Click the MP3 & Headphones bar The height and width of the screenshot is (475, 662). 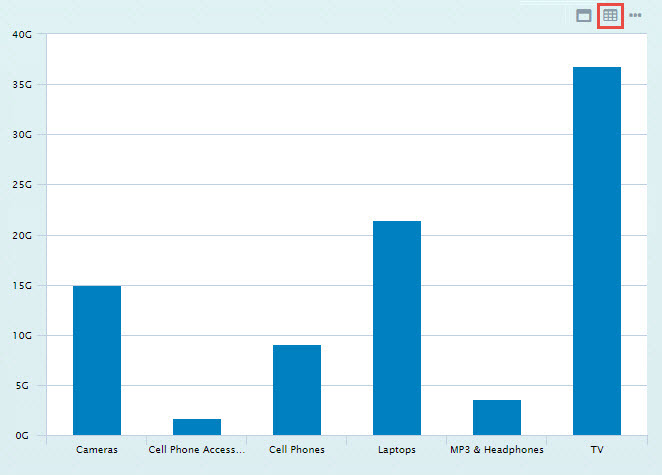point(496,417)
